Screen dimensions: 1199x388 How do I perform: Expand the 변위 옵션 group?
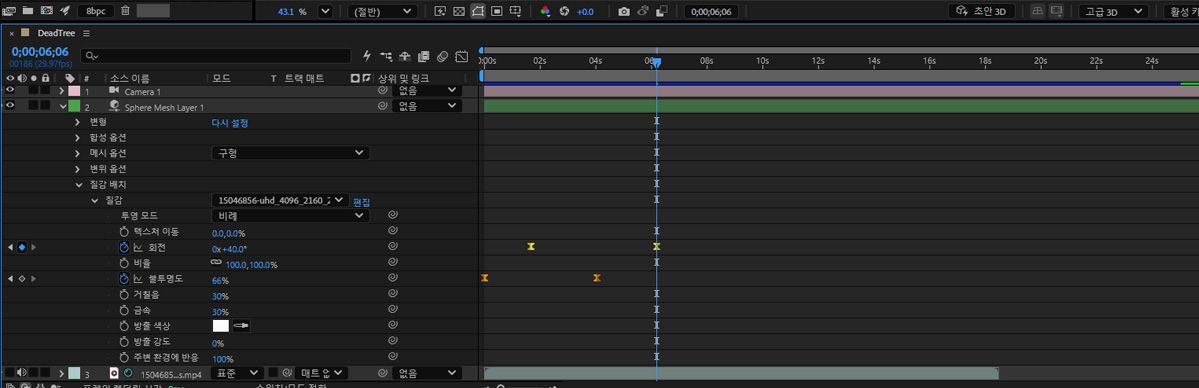pos(77,168)
